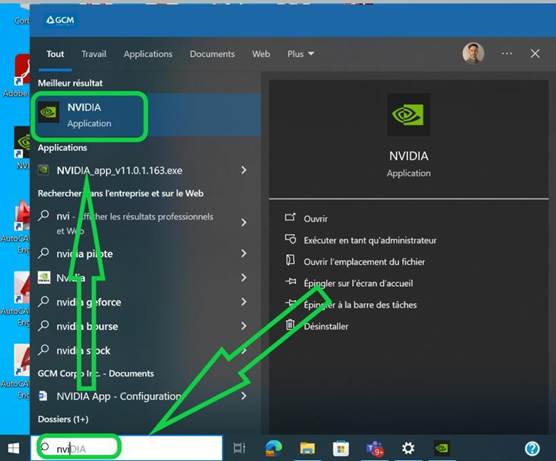Select the Tout tab
The height and width of the screenshot is (461, 556).
[55, 54]
